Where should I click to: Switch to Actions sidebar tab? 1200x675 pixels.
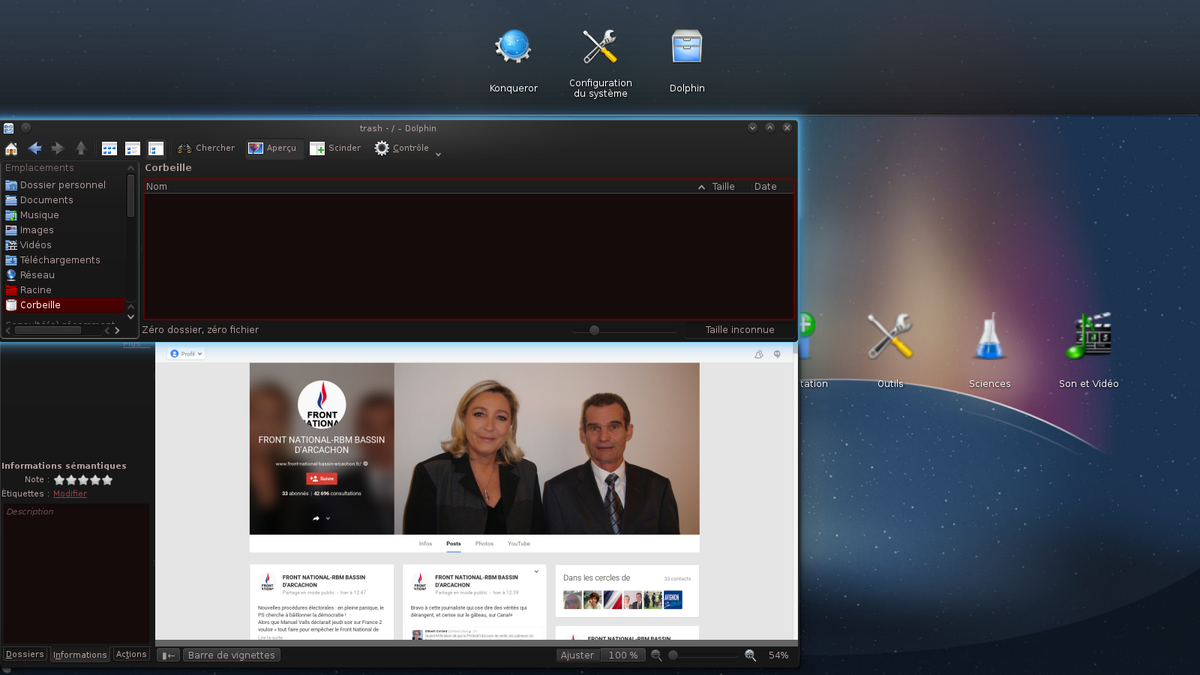131,654
